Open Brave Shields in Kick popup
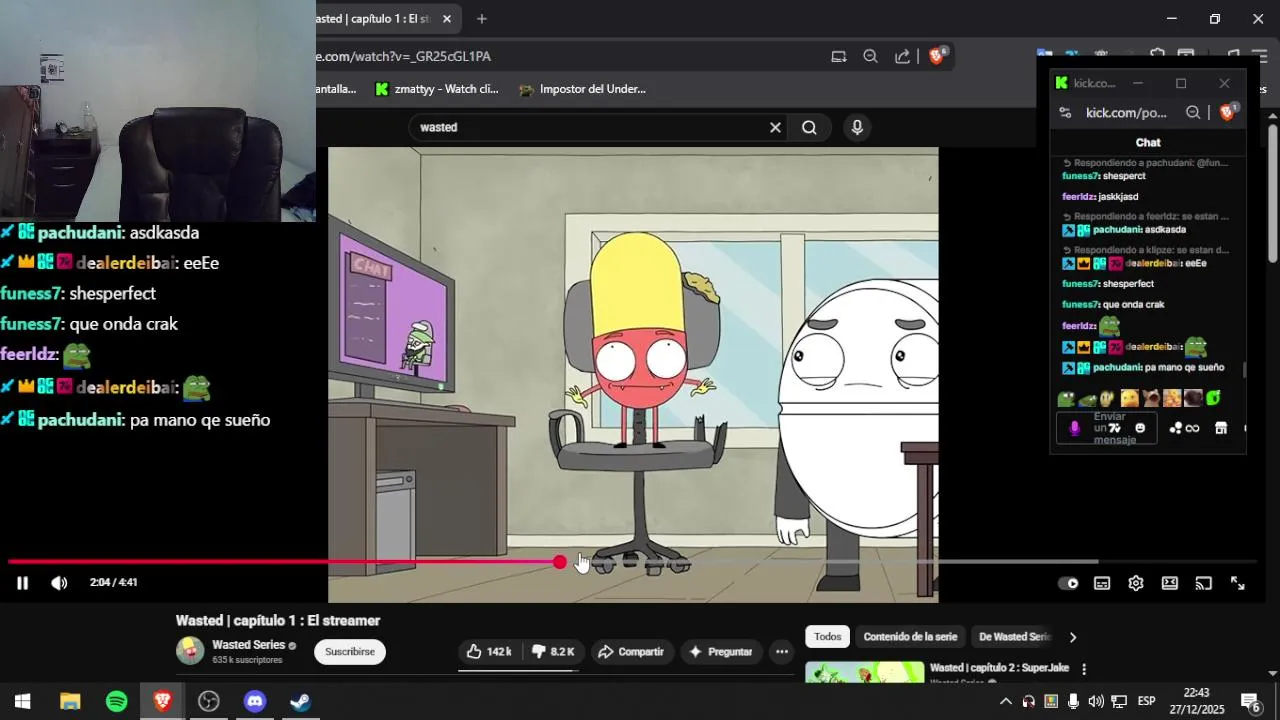This screenshot has width=1280, height=720. tap(1228, 112)
